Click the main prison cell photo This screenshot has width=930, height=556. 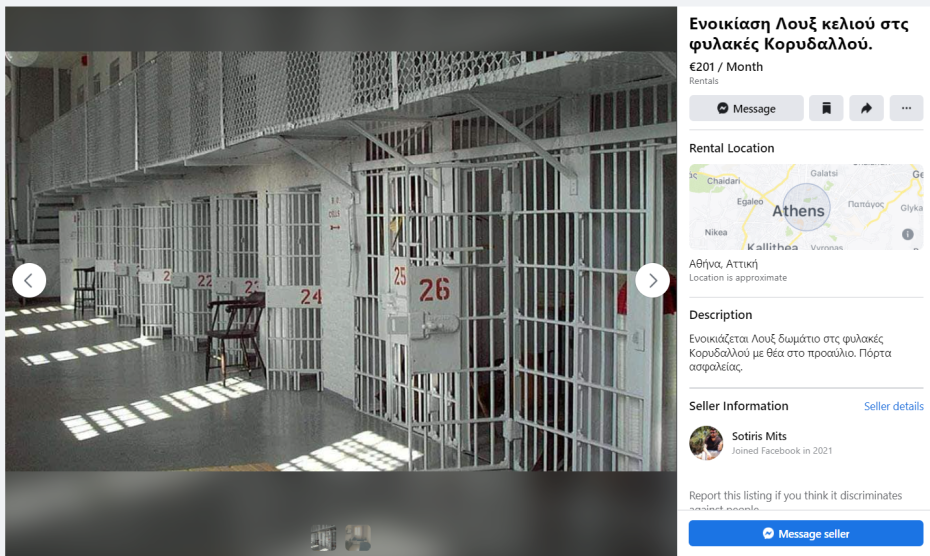341,261
